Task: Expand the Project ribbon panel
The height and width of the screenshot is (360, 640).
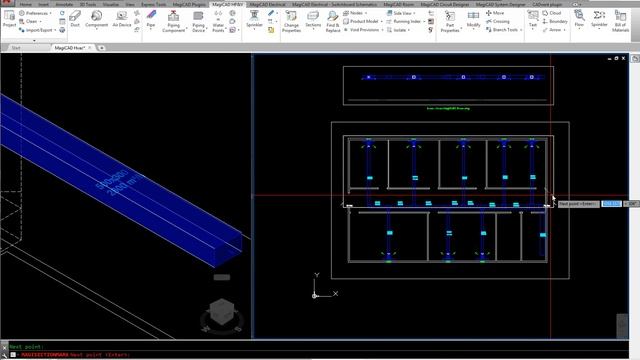Action: click(x=34, y=40)
